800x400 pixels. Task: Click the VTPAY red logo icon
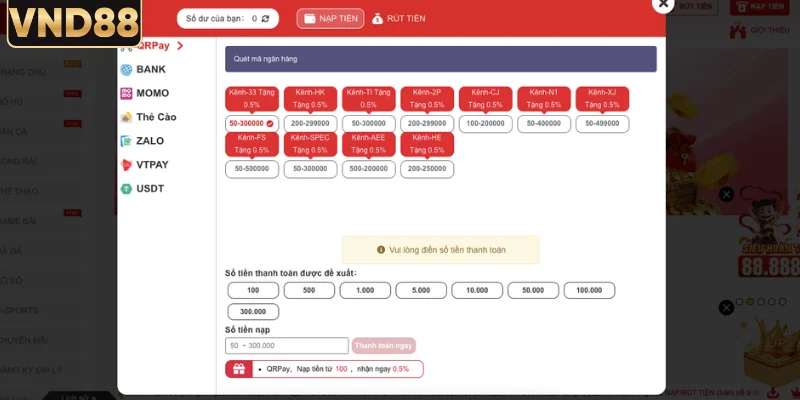[126, 165]
